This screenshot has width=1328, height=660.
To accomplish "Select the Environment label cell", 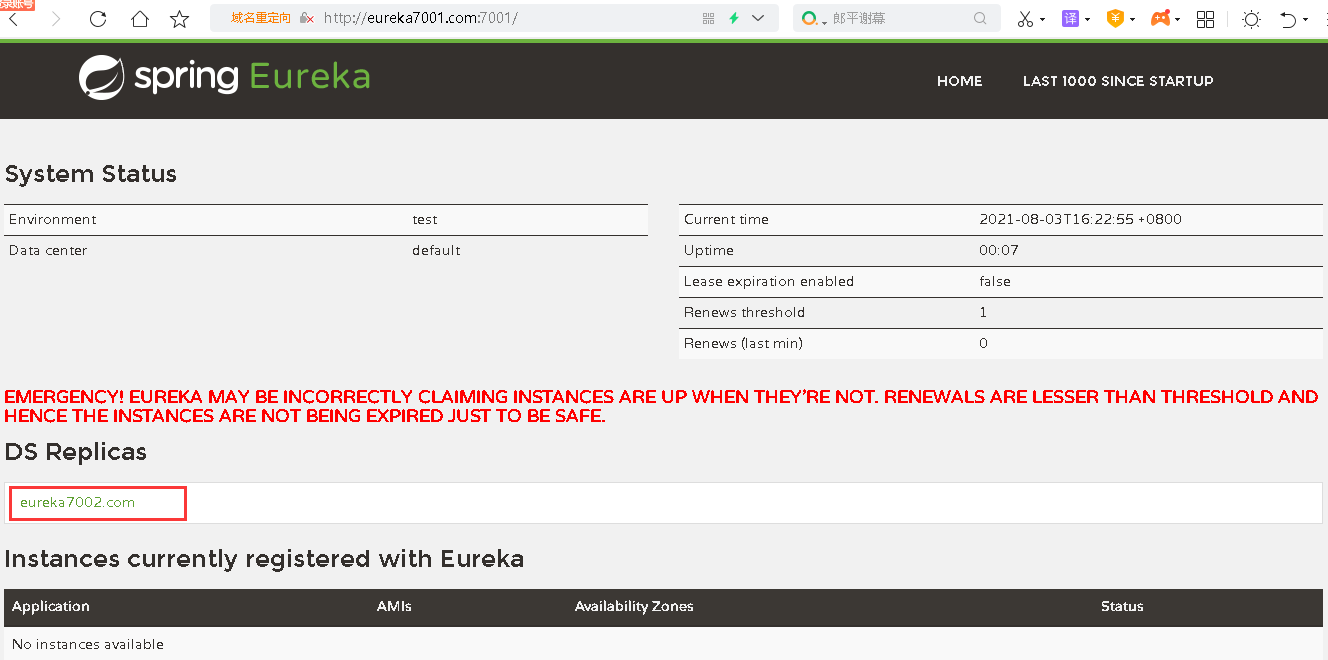I will pyautogui.click(x=53, y=219).
